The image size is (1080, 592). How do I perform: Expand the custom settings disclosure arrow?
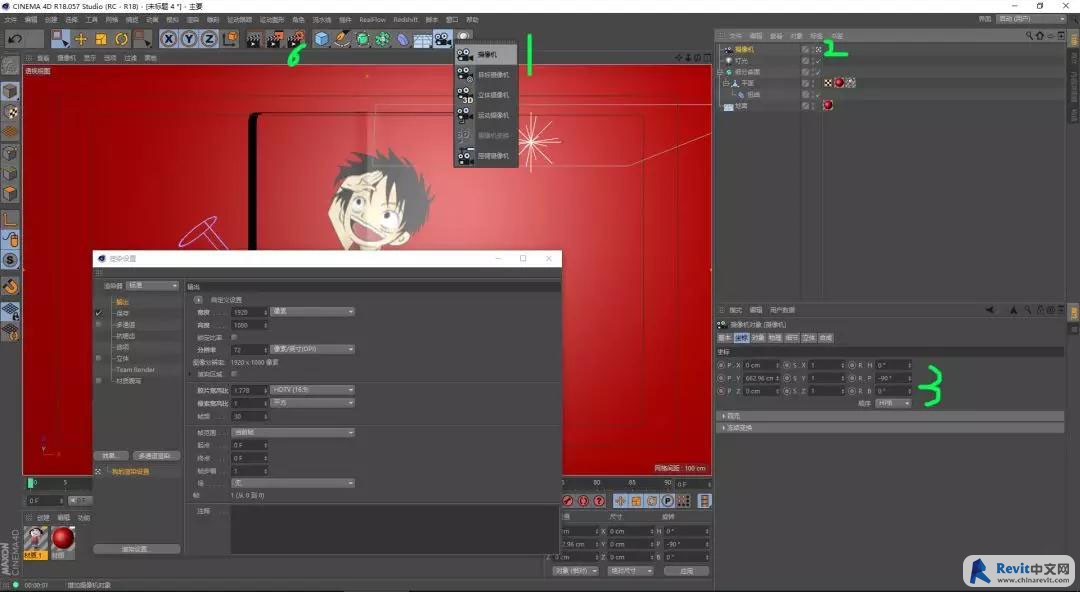(x=198, y=300)
